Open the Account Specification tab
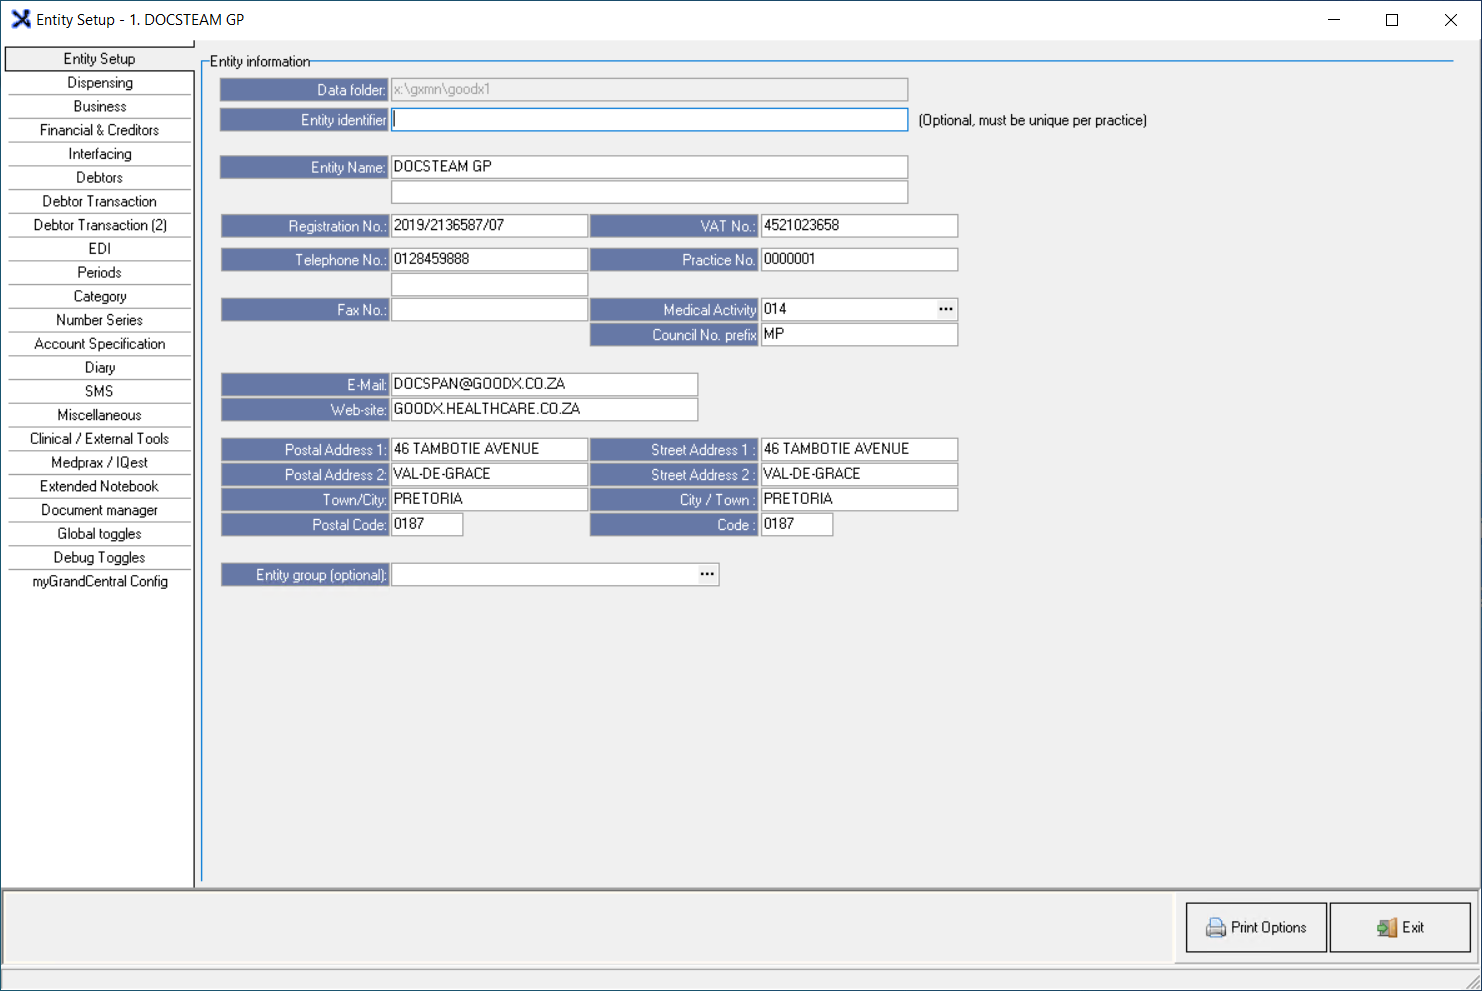 (99, 344)
